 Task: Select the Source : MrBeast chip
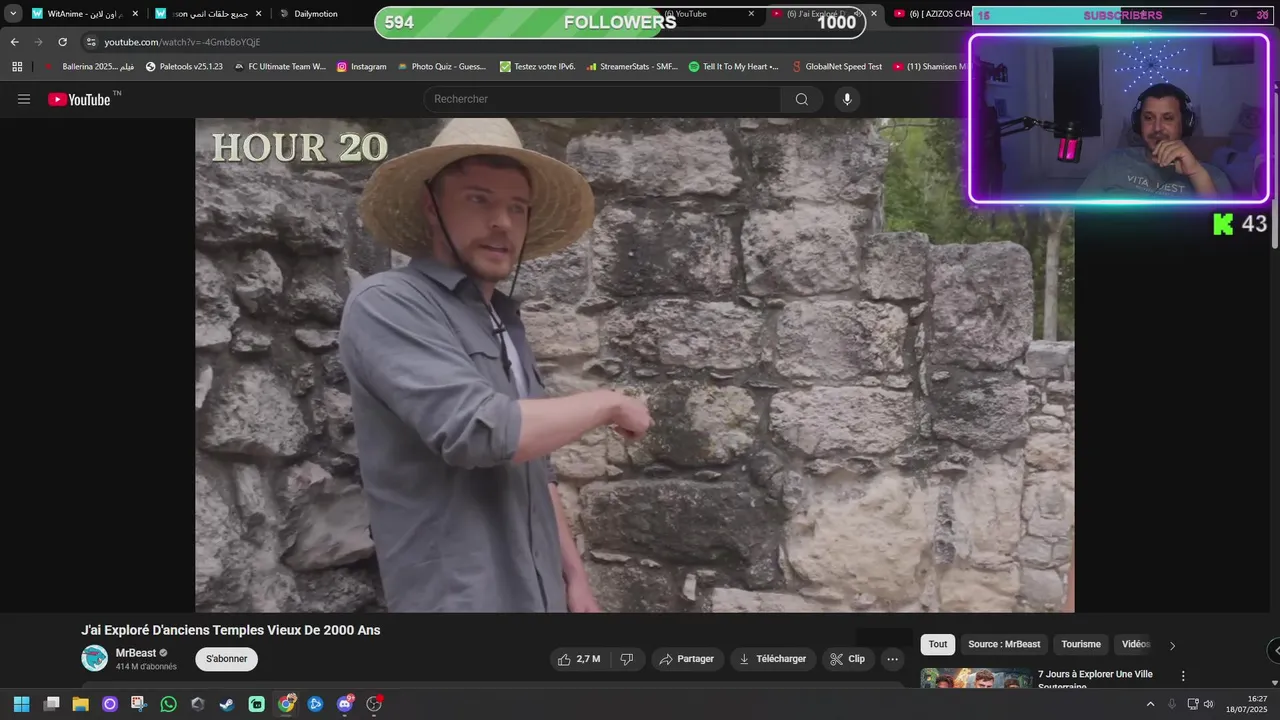[x=1004, y=644]
